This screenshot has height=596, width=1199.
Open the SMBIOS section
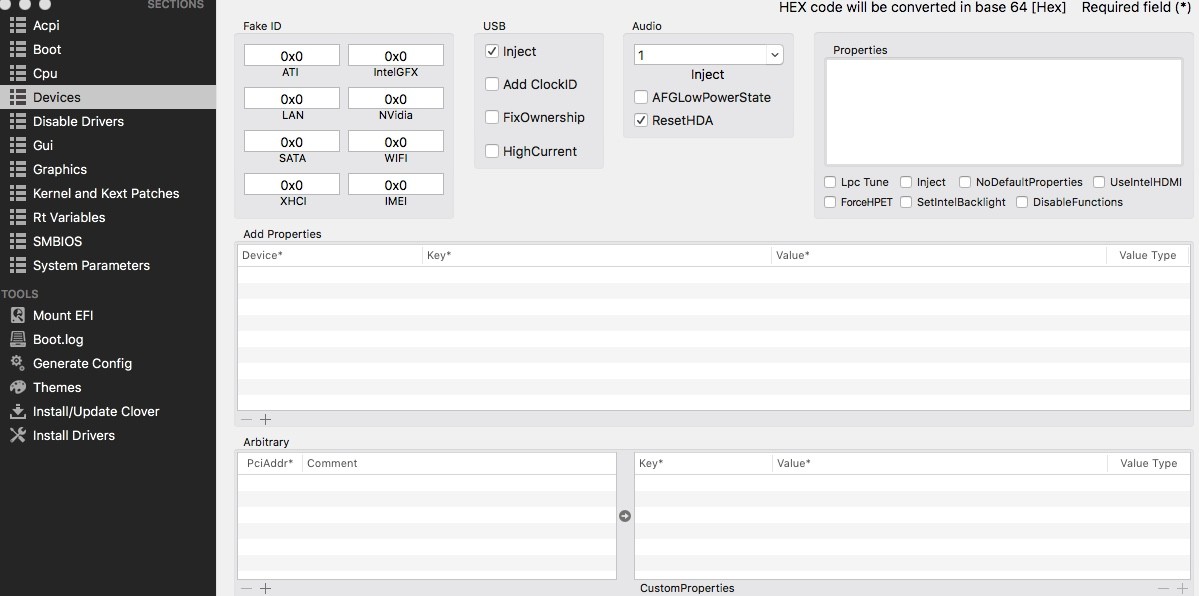point(57,241)
